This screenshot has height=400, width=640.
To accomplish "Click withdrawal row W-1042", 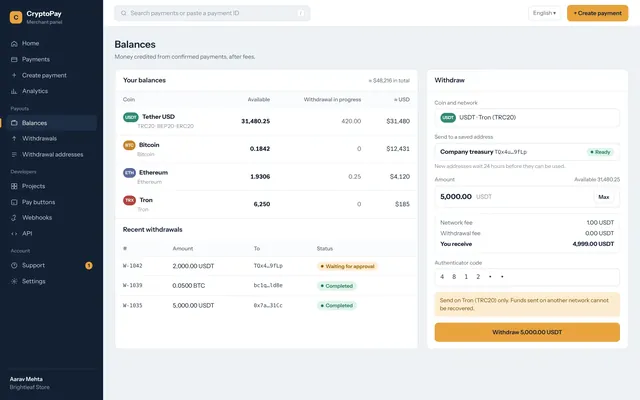I will coord(266,266).
